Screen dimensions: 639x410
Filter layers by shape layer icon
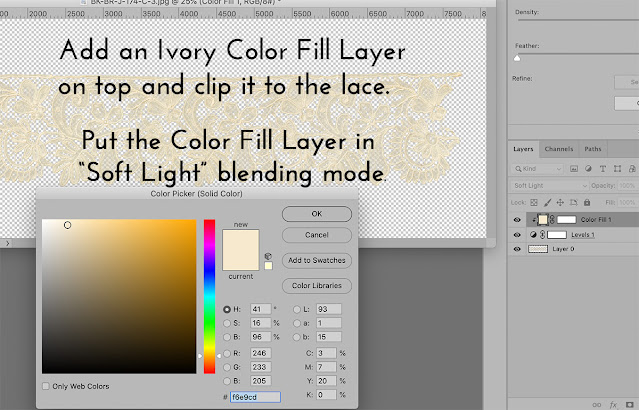(x=617, y=169)
